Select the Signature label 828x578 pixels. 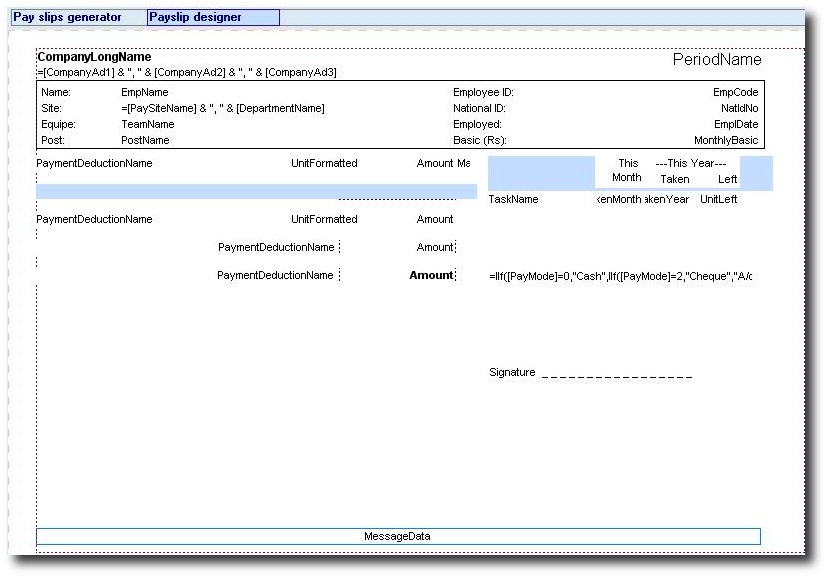(x=512, y=372)
